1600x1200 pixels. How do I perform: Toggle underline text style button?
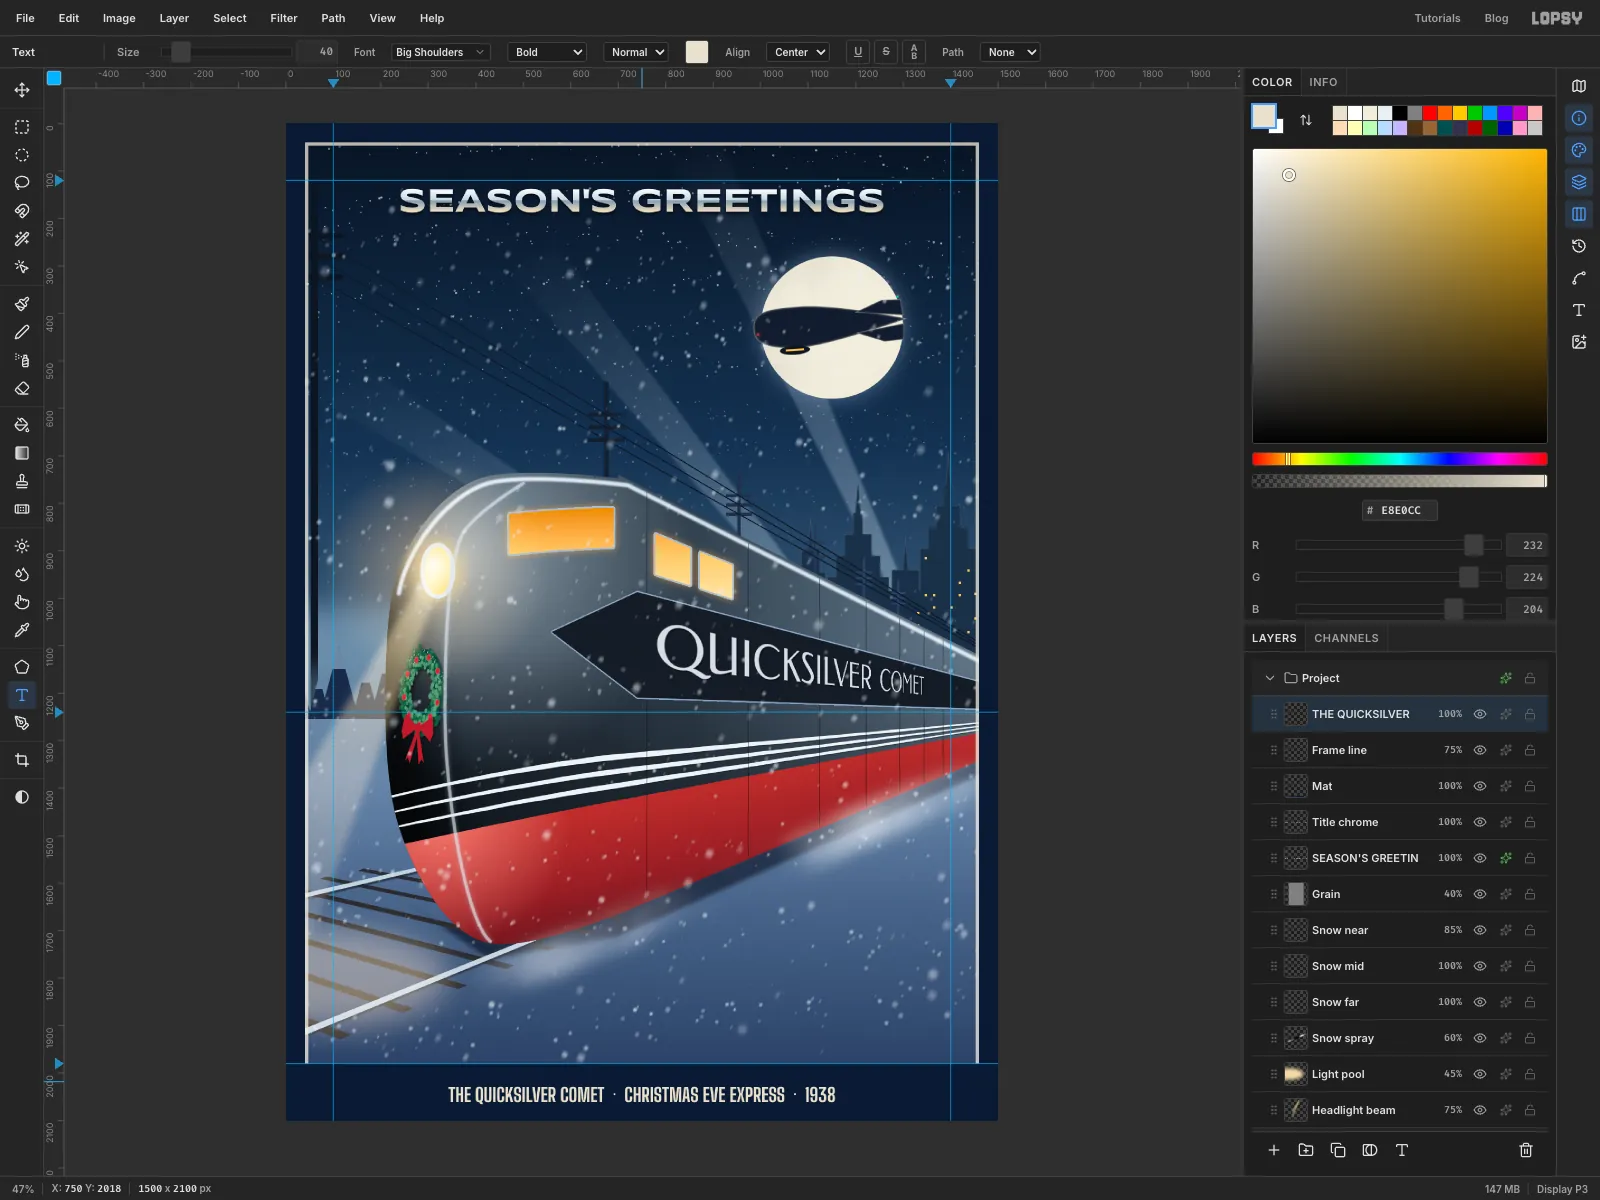tap(858, 52)
